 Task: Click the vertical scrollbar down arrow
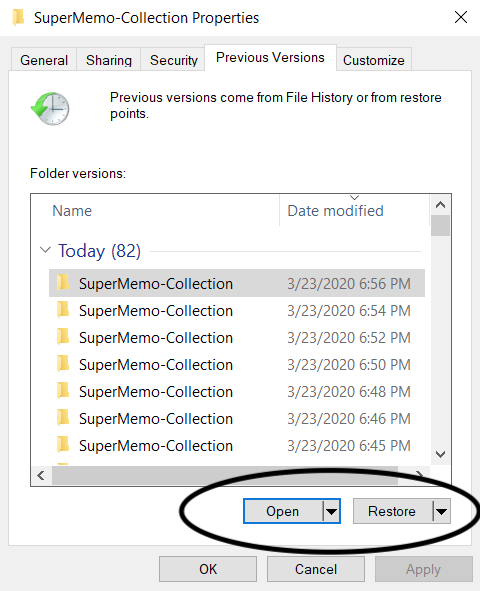click(x=440, y=454)
